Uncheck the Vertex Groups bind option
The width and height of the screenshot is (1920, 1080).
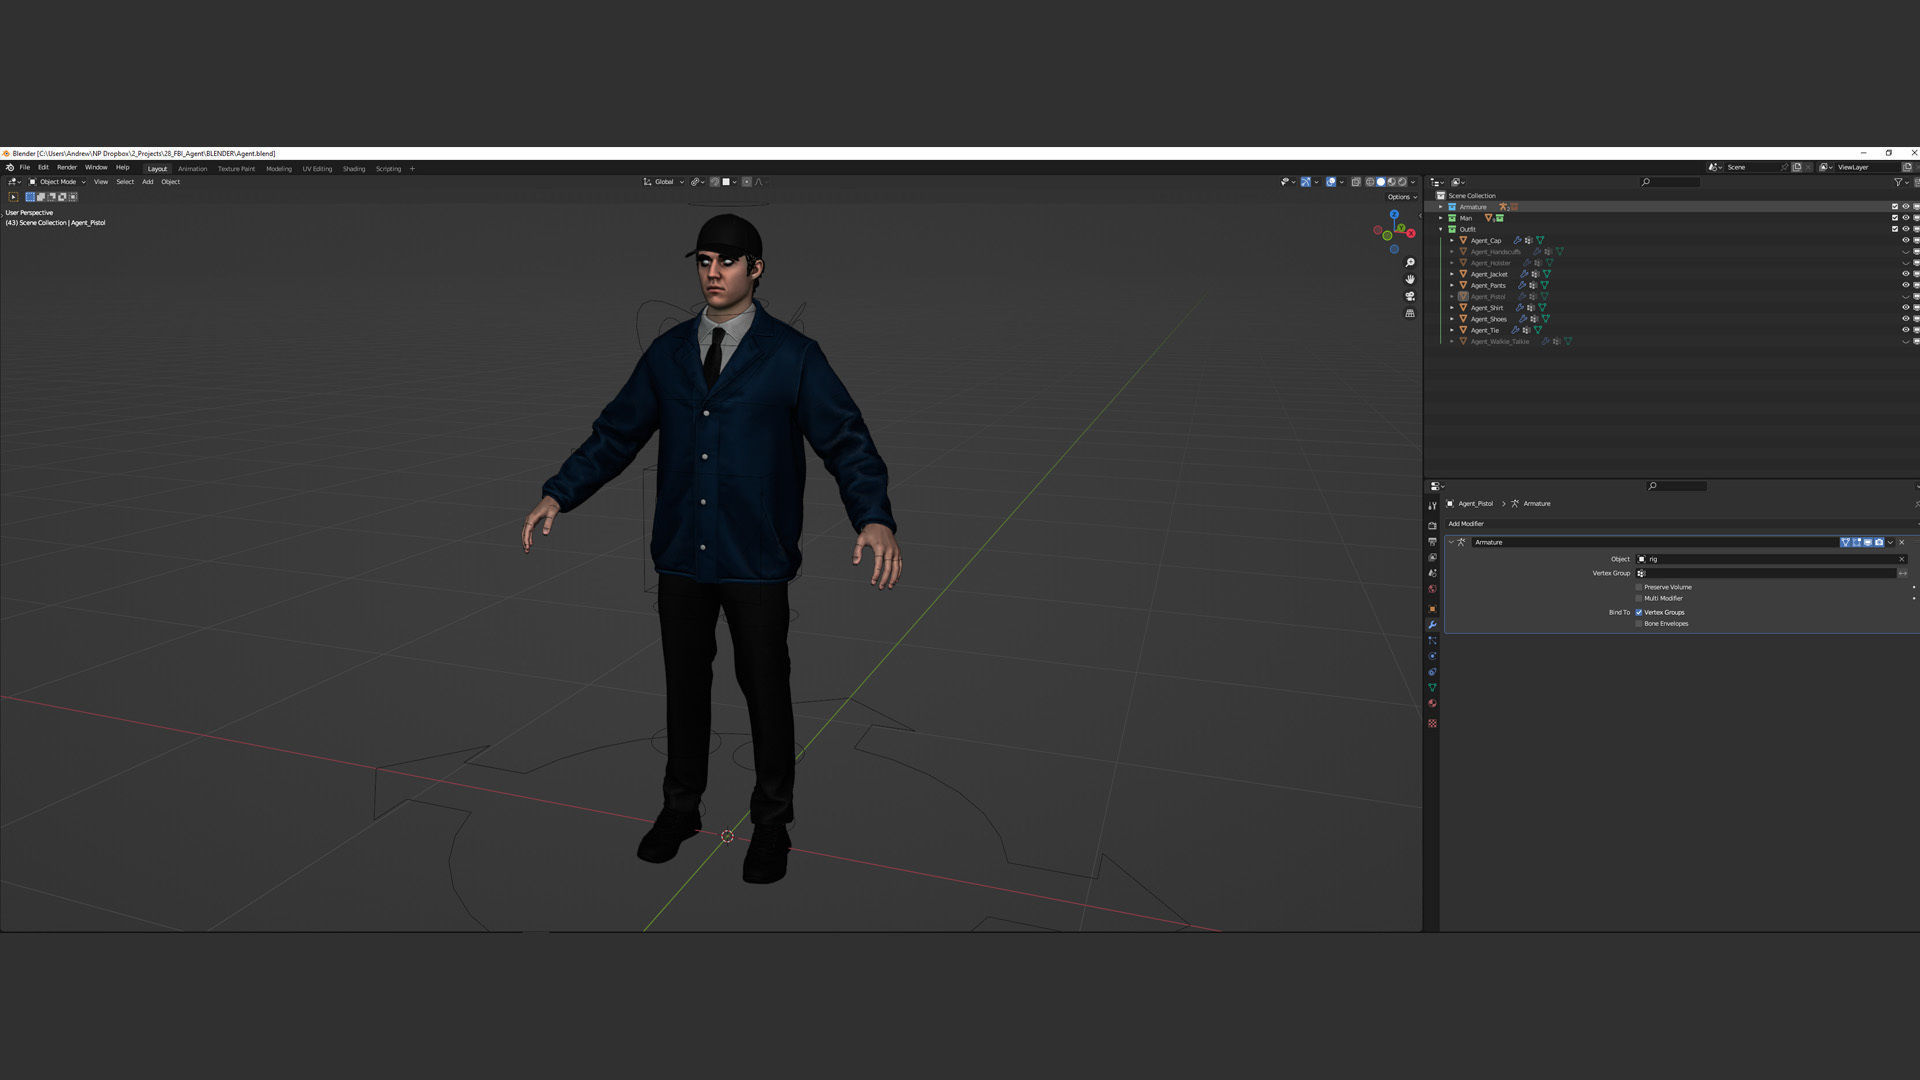1639,612
